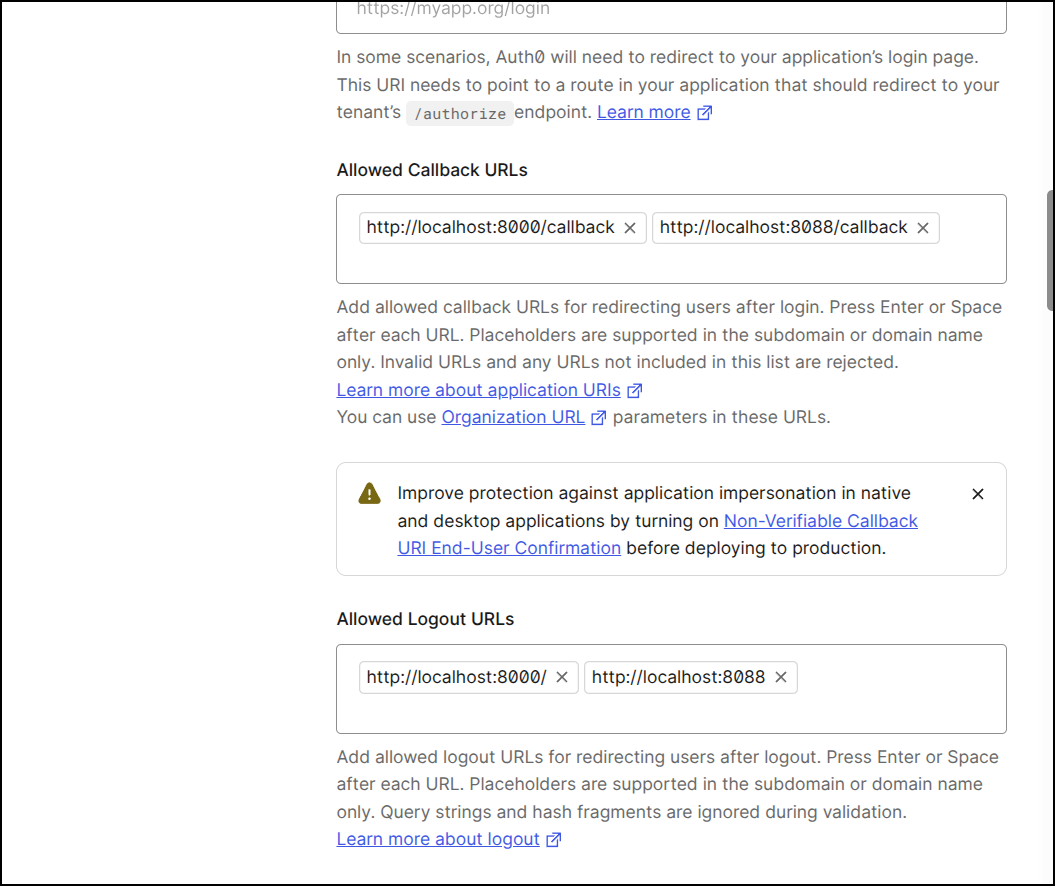Remove the http://localhost:8000/callback URL chip
1055x886 pixels.
click(x=630, y=228)
